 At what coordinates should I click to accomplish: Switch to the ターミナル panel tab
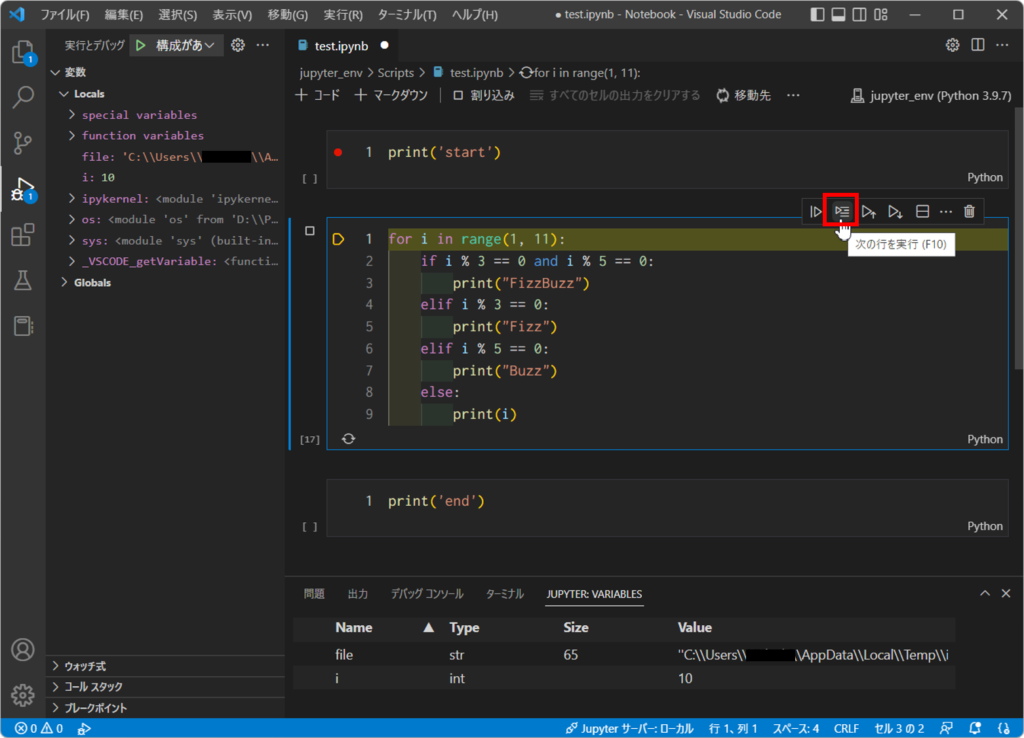coord(505,594)
